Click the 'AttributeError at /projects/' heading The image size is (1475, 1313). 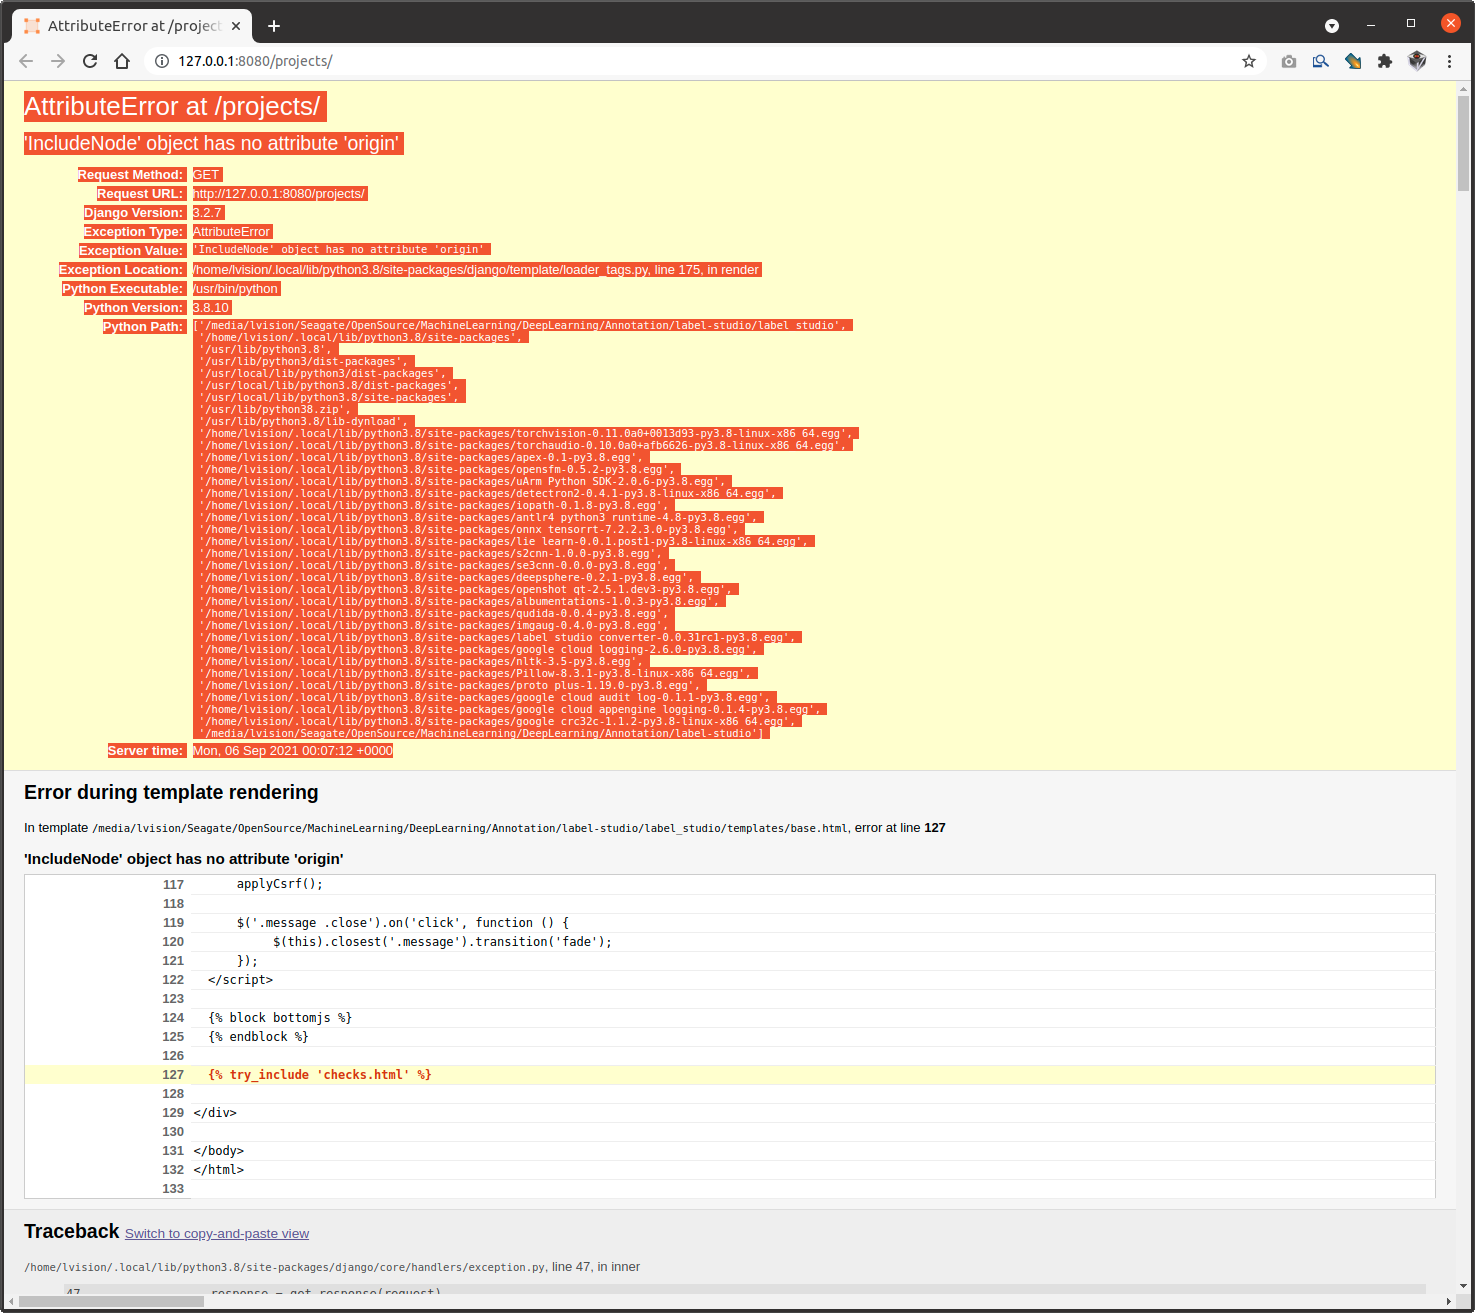(172, 106)
